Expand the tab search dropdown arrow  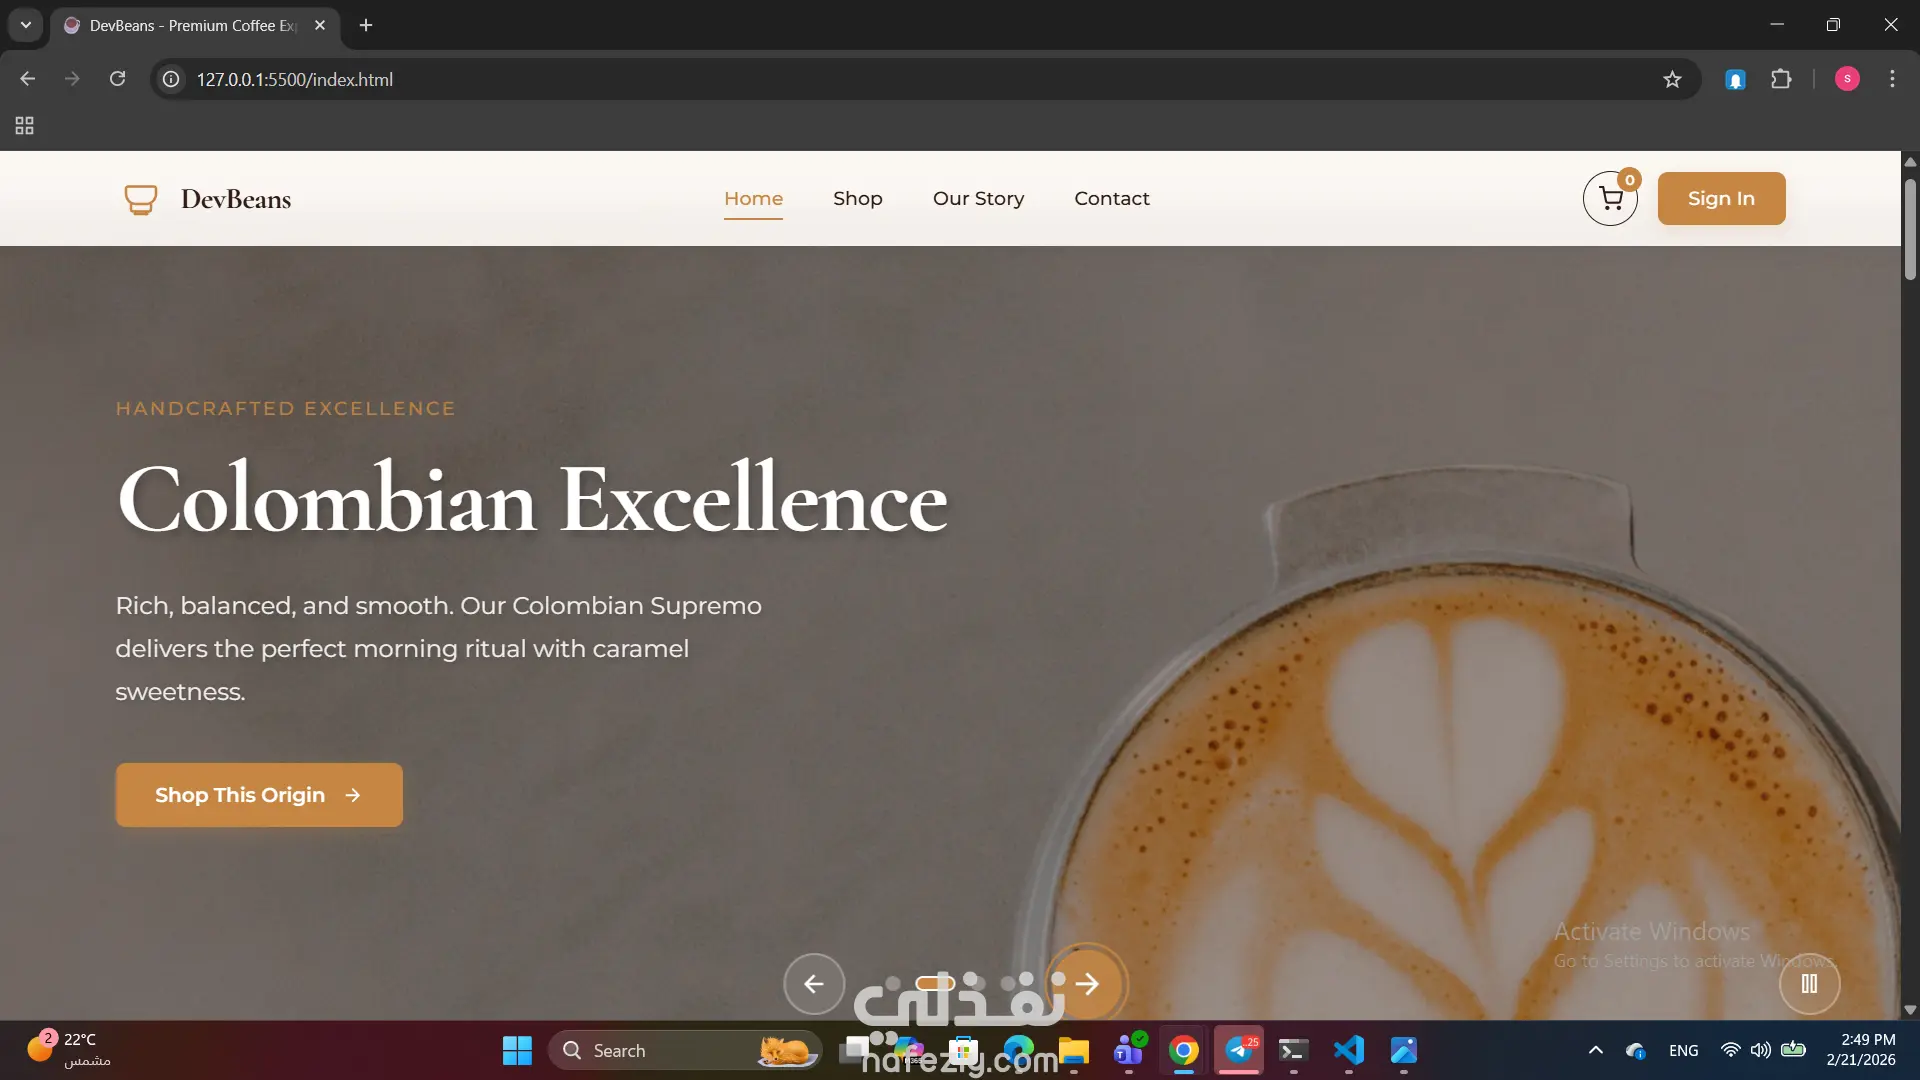click(x=26, y=25)
